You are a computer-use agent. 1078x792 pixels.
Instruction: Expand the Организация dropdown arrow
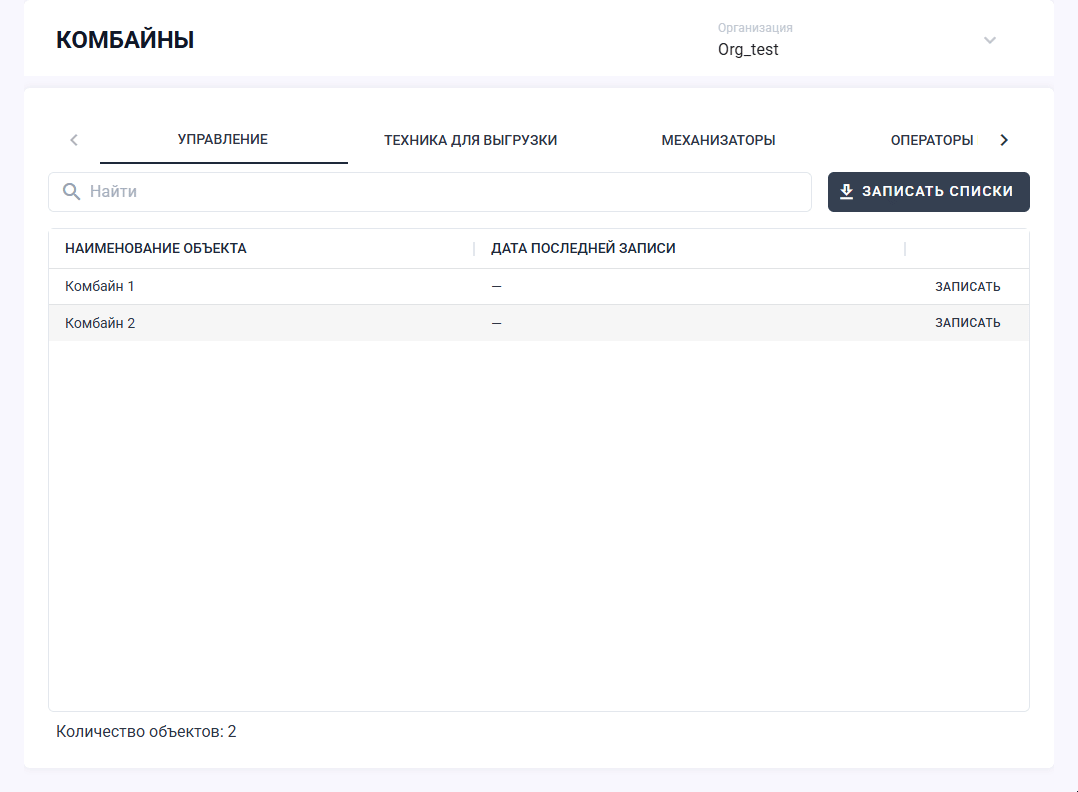click(x=989, y=40)
